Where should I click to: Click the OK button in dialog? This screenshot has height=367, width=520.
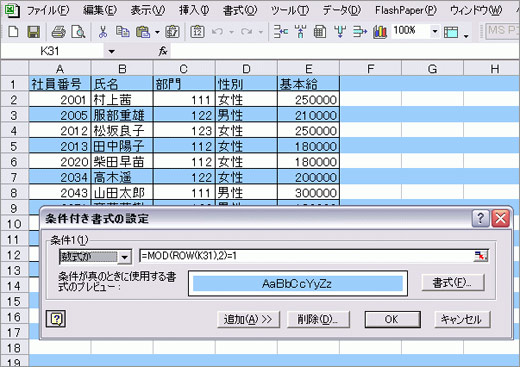tap(392, 319)
